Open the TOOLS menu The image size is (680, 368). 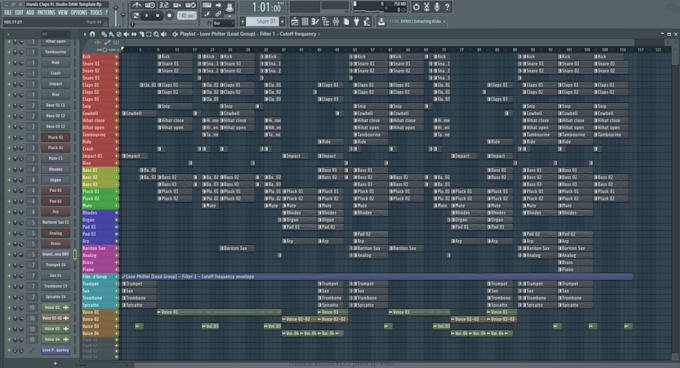click(x=96, y=13)
